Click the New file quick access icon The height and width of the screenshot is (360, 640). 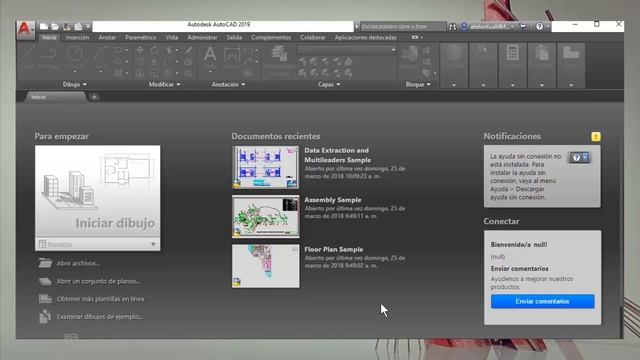[x=44, y=27]
